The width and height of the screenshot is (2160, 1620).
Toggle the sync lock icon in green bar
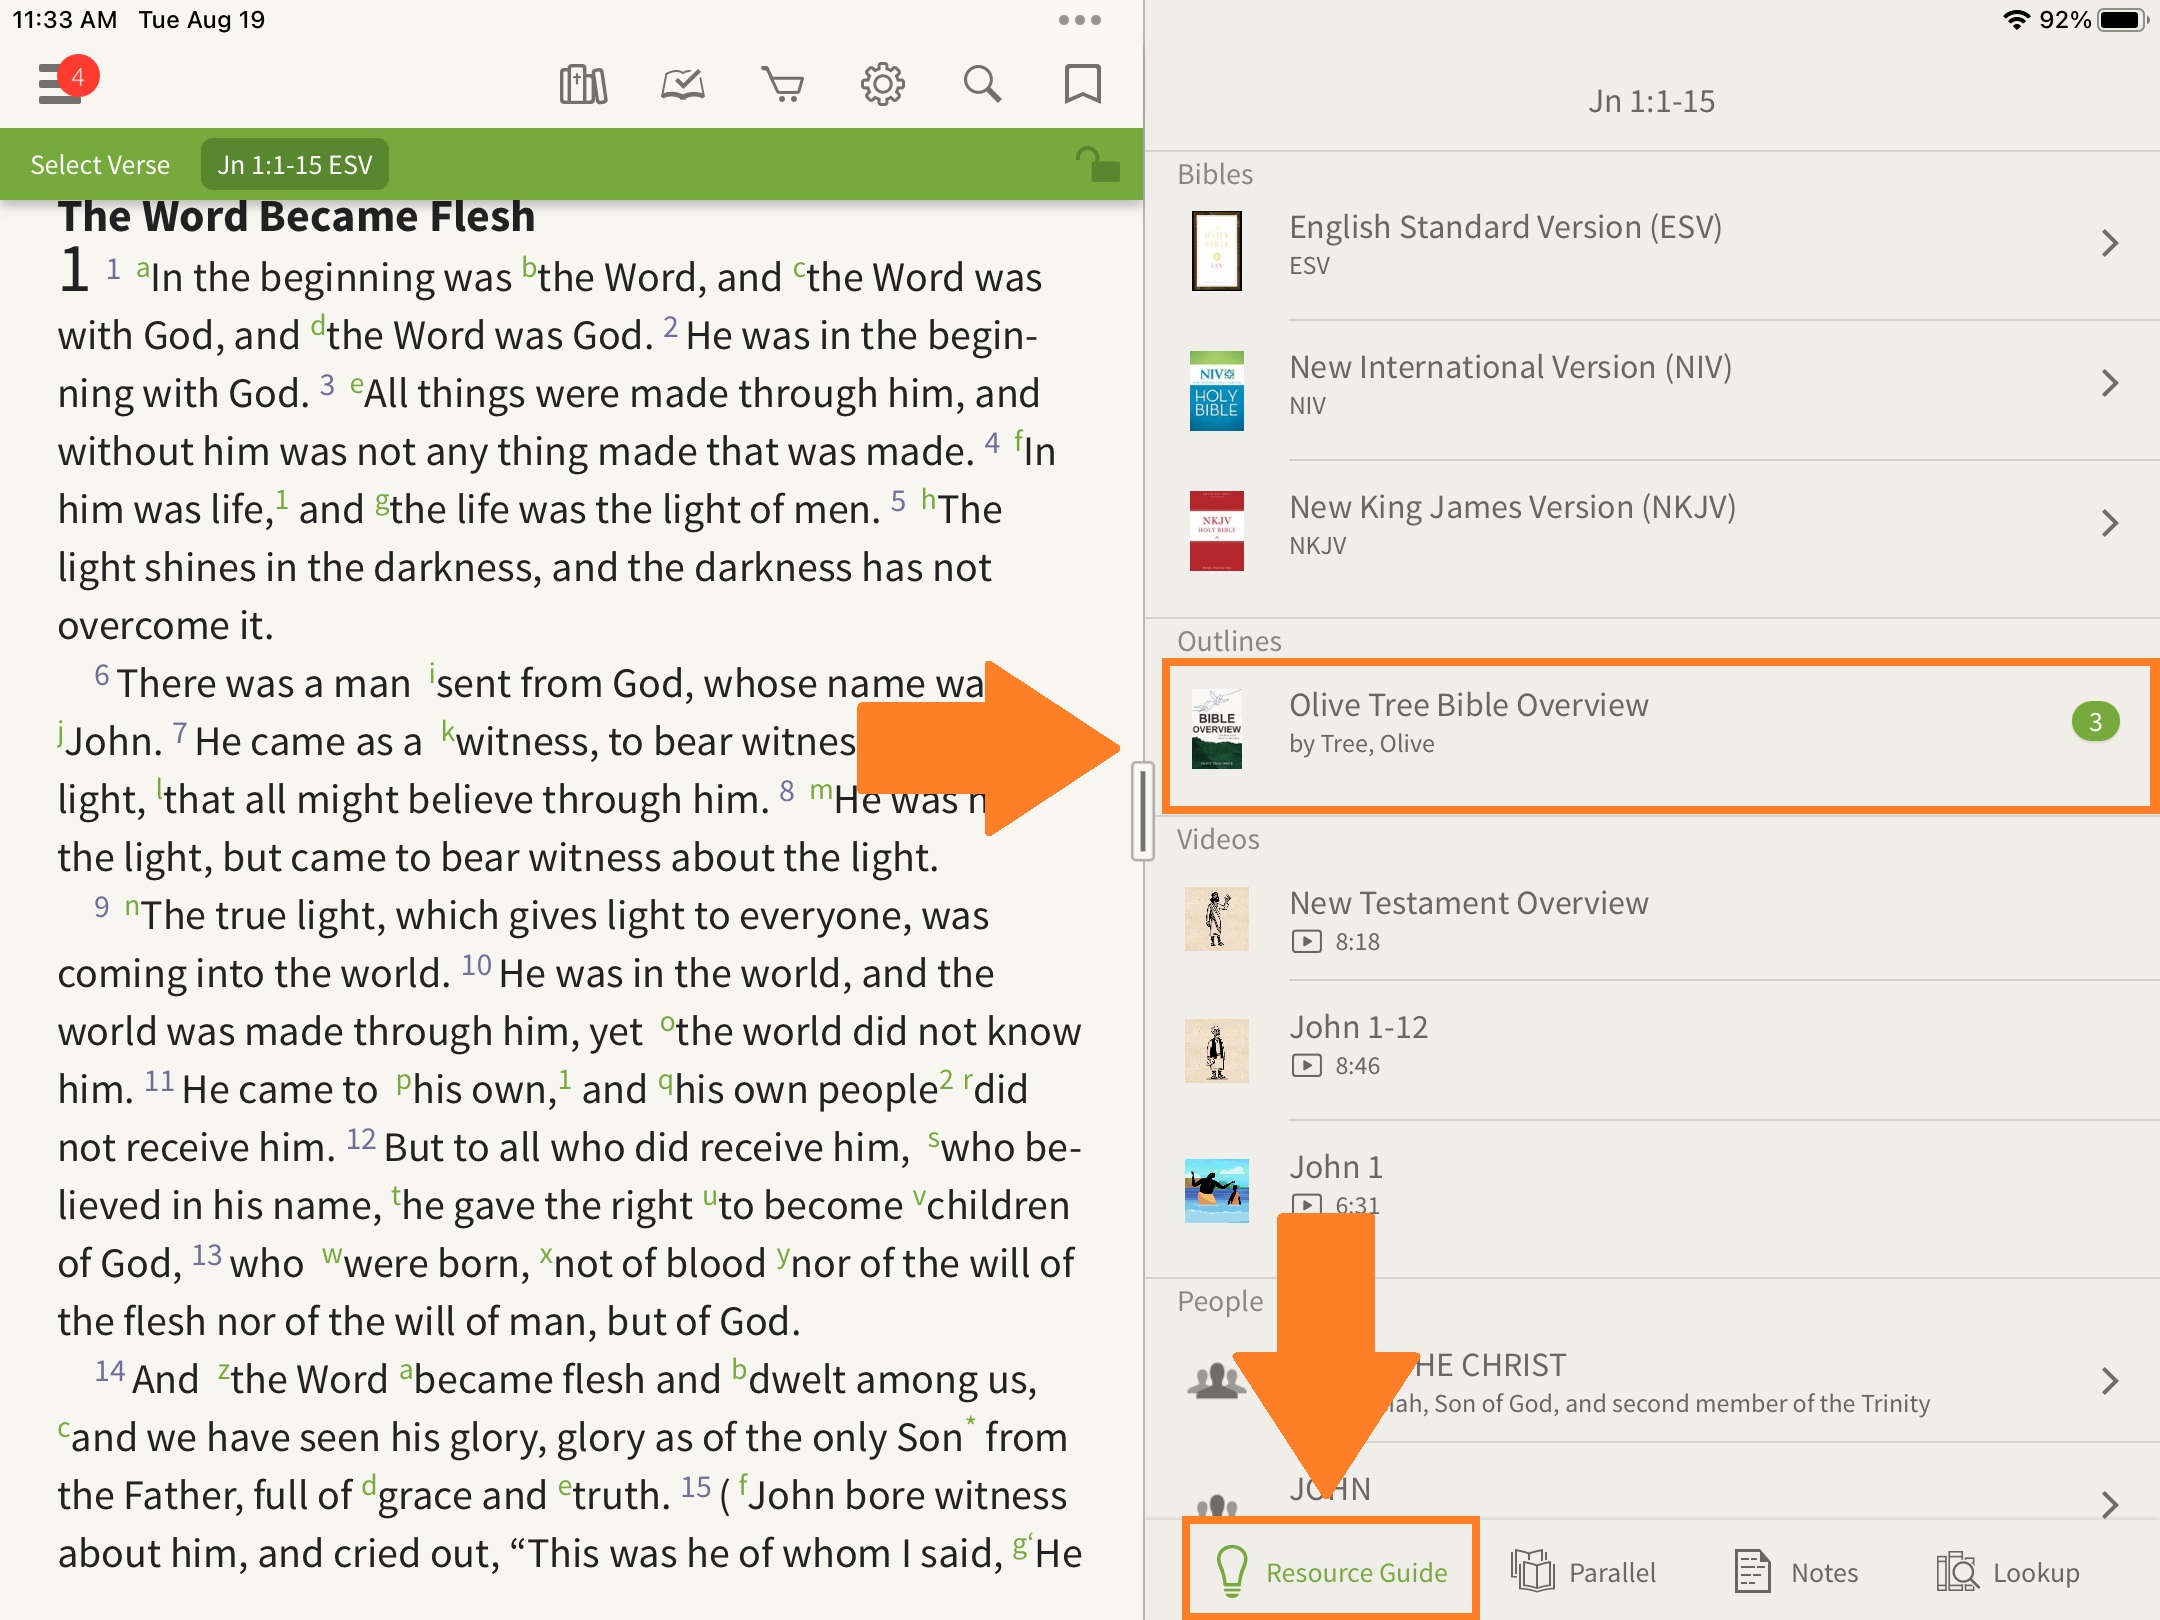coord(1097,165)
